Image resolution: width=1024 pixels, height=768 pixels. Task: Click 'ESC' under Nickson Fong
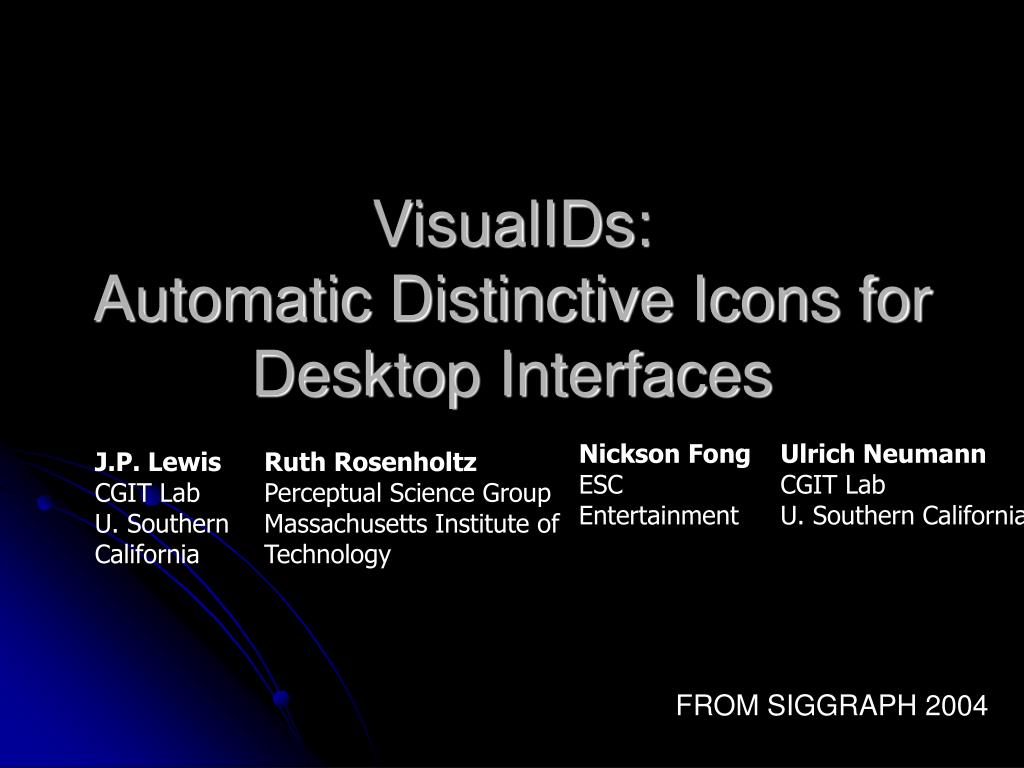[601, 485]
